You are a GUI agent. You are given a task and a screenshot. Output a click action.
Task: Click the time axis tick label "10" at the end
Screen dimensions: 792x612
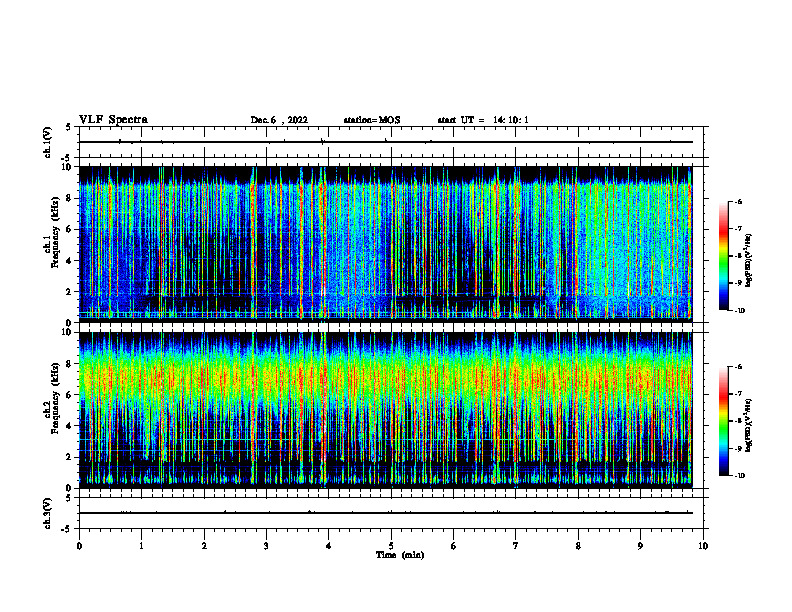703,546
